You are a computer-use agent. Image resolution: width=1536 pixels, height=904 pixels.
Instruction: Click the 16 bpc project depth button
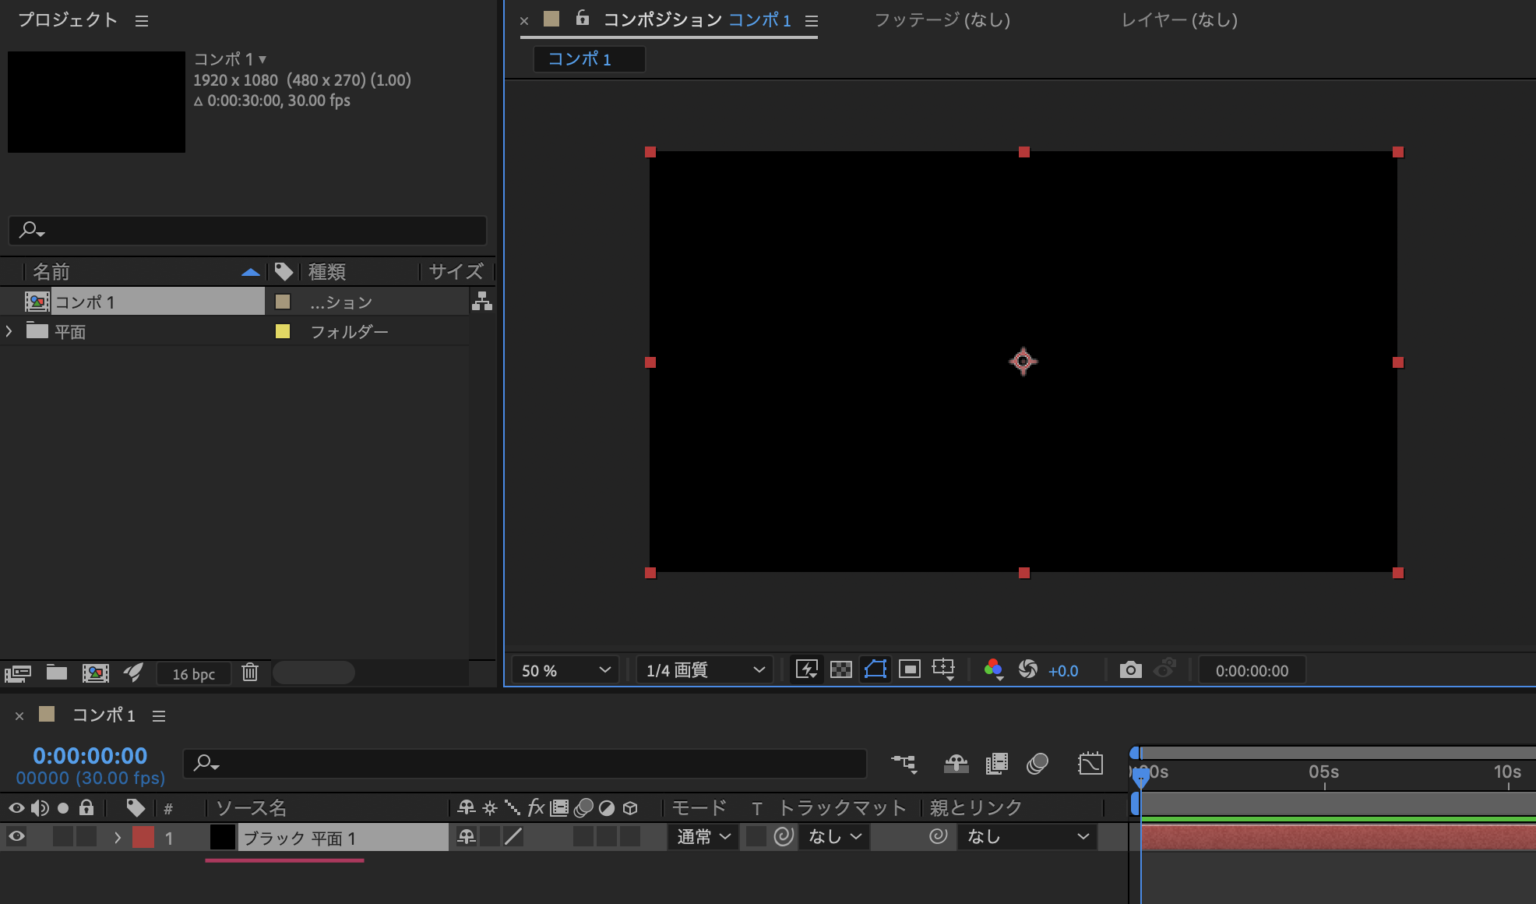tap(193, 673)
